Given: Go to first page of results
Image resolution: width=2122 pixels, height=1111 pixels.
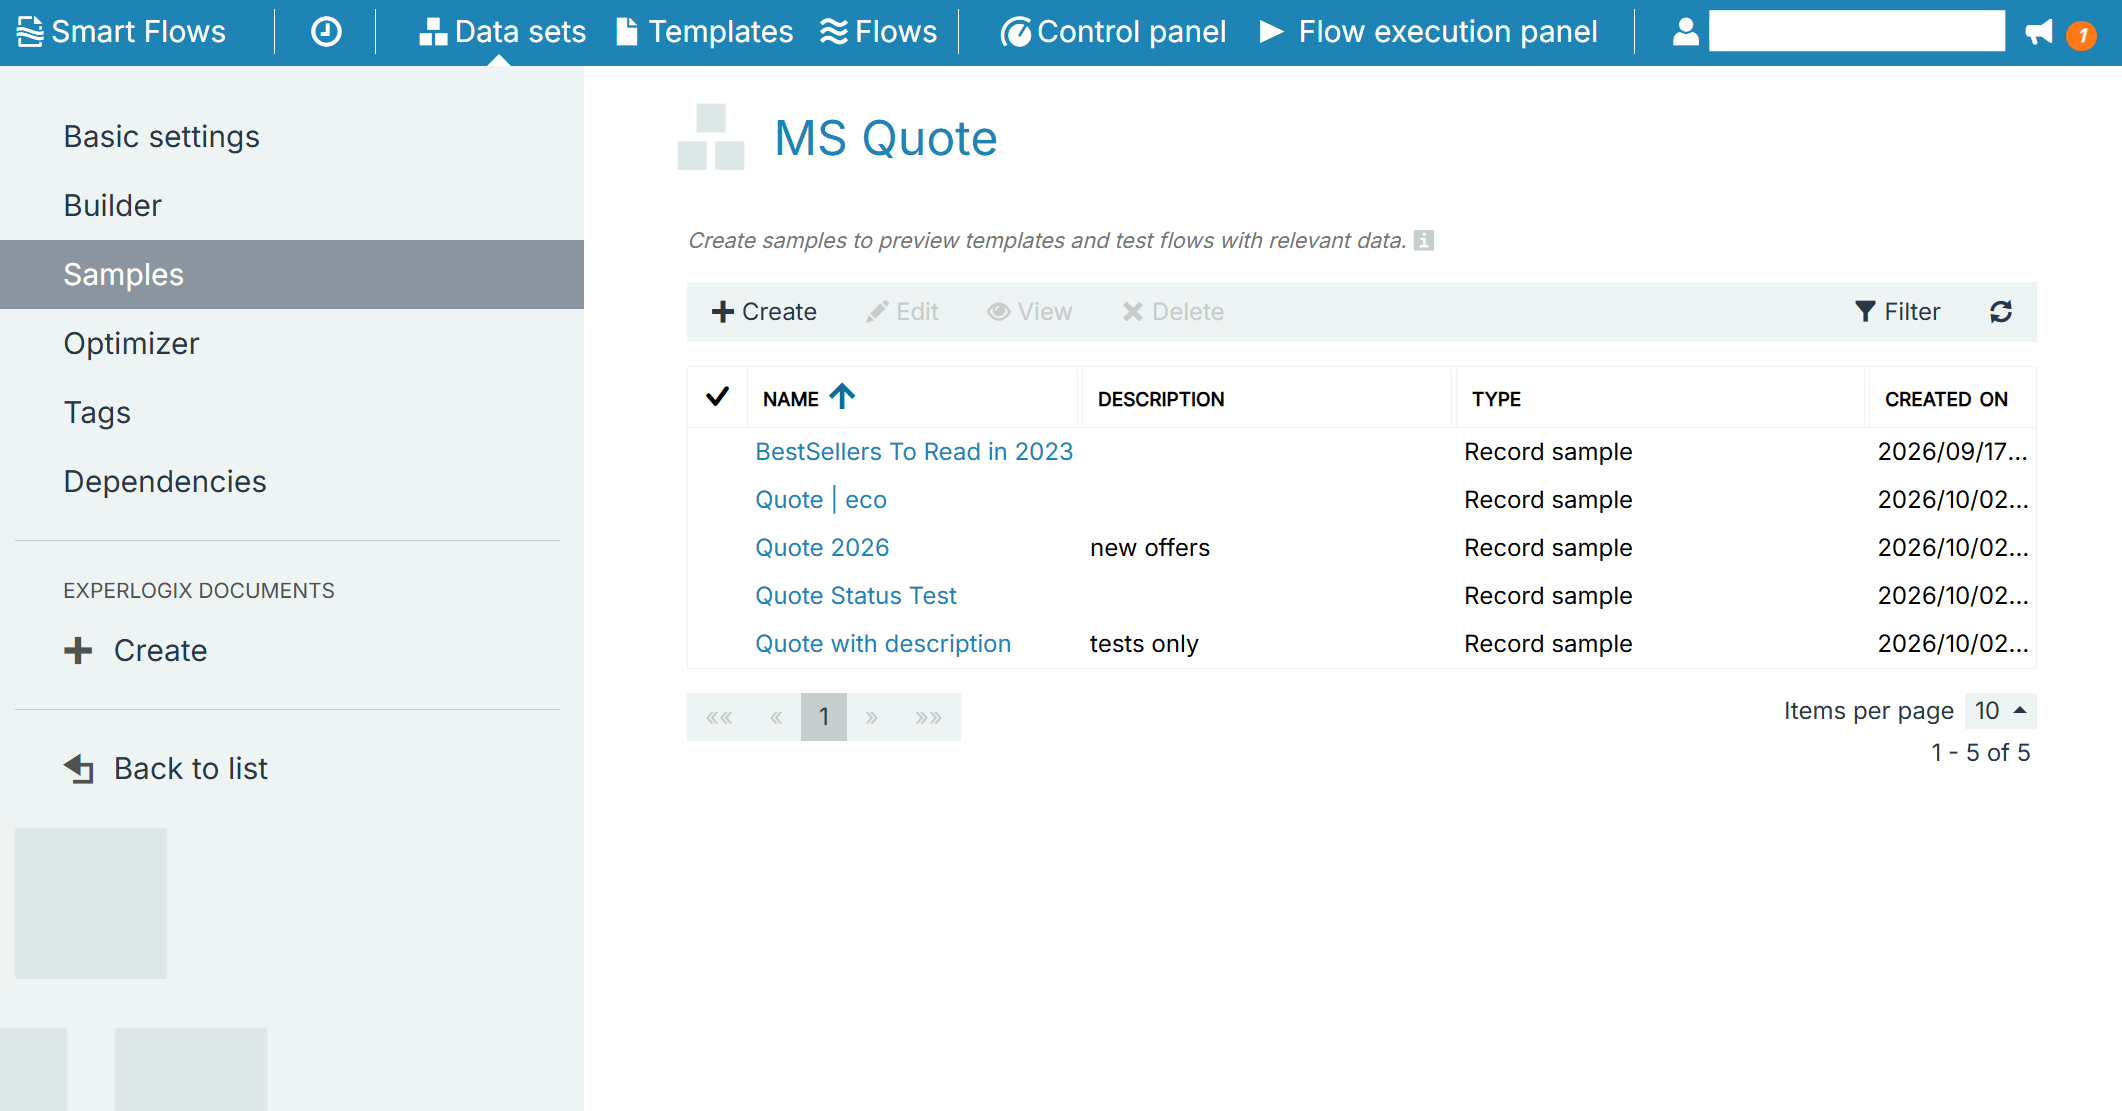Looking at the screenshot, I should (719, 717).
